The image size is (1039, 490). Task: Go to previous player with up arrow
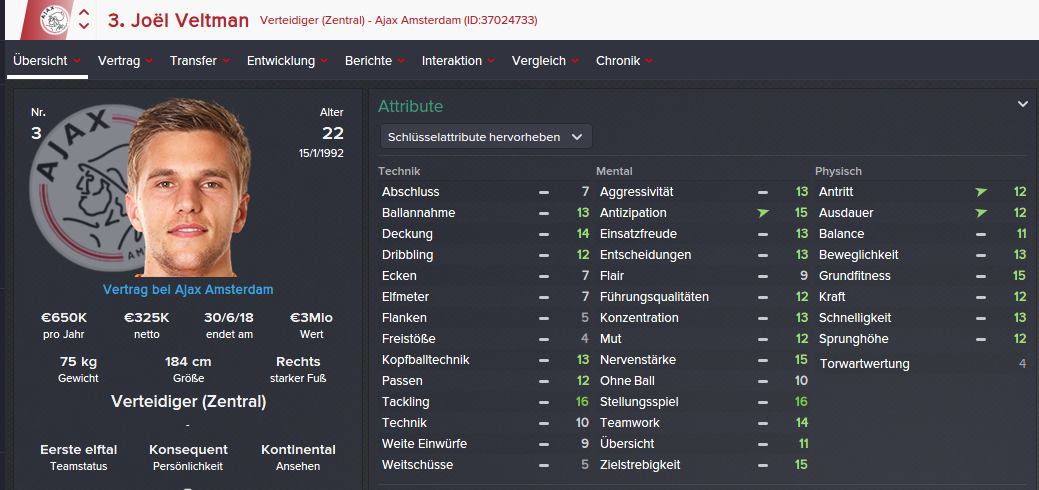pos(85,13)
